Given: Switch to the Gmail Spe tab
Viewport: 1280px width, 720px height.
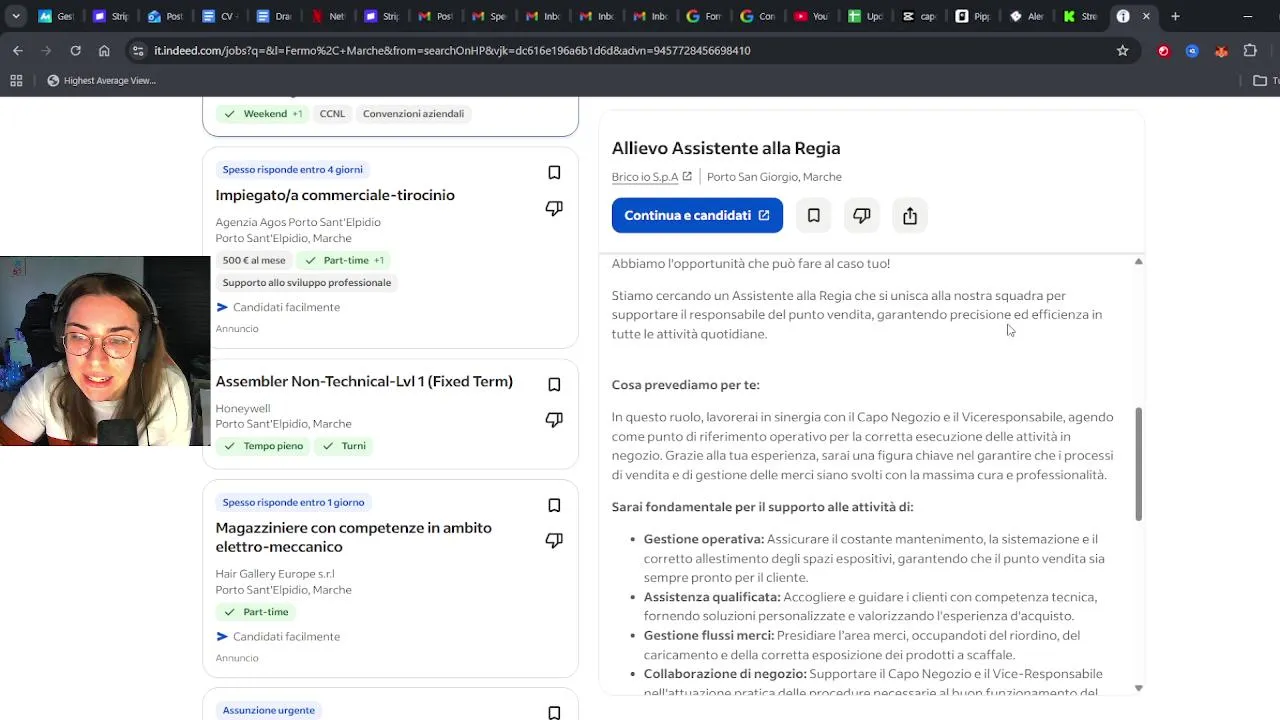Looking at the screenshot, I should coord(488,16).
